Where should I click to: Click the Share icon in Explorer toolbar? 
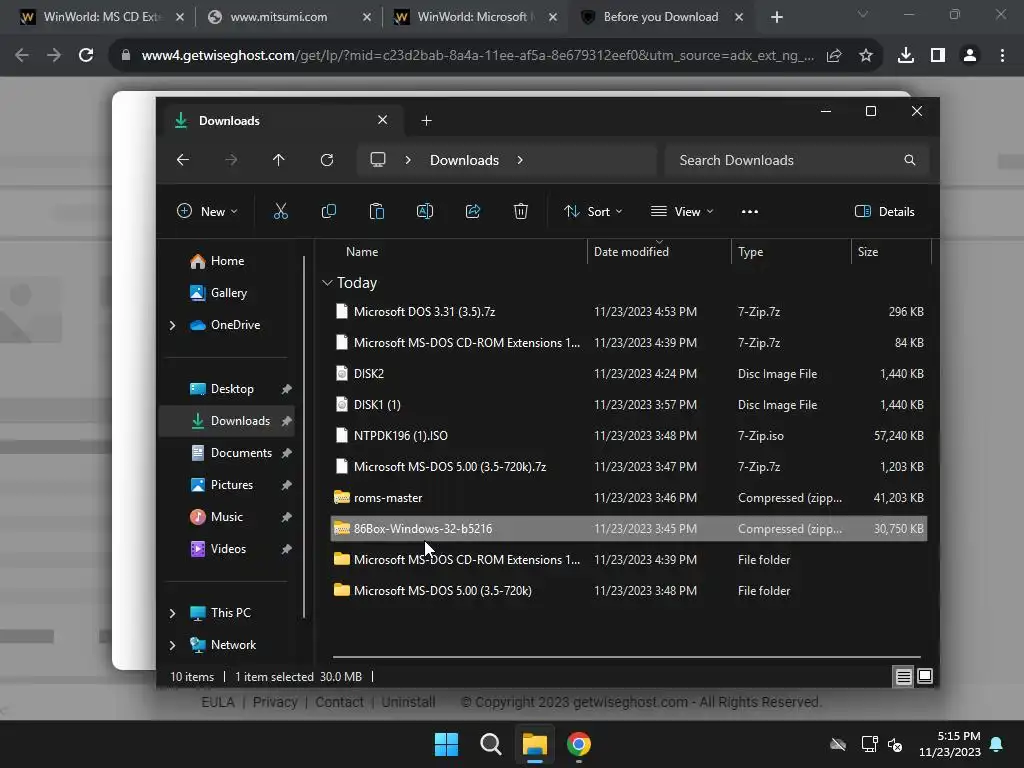pos(473,212)
